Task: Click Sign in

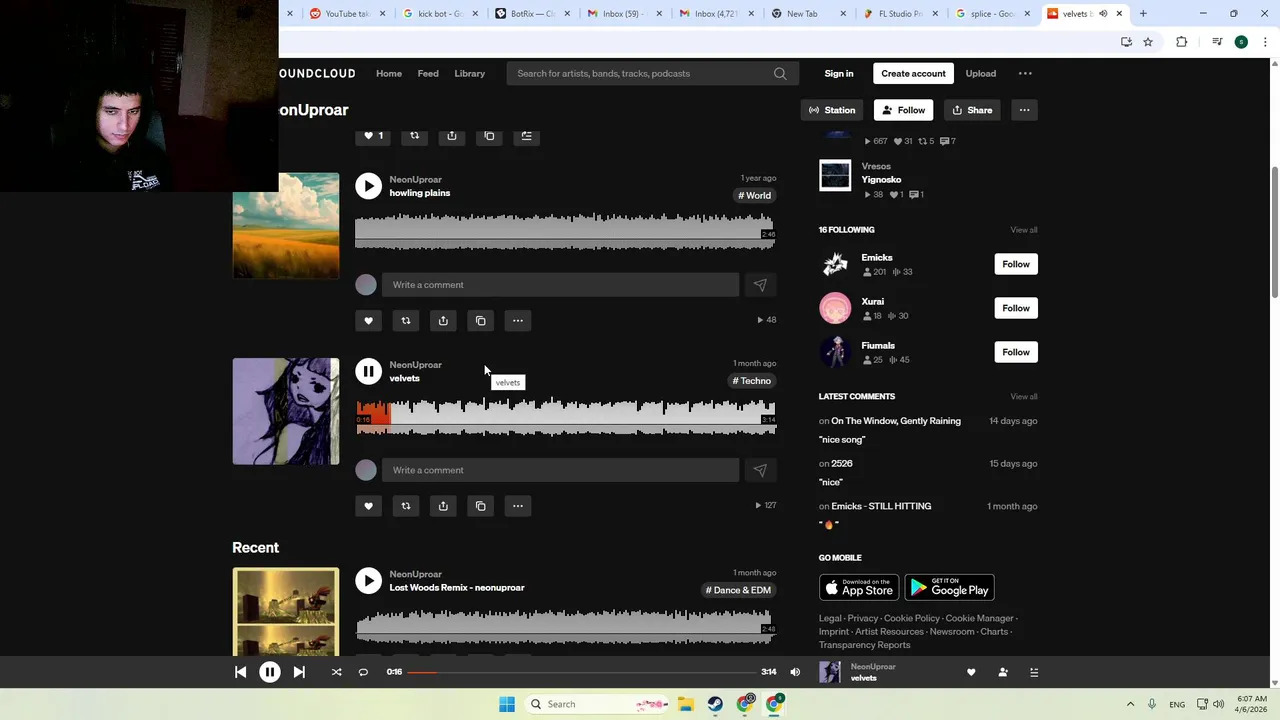Action: [x=839, y=73]
